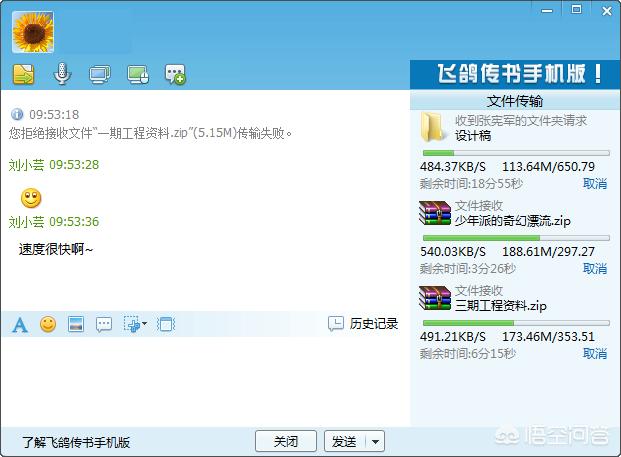Open the emoji picker smiley icon

coord(48,324)
